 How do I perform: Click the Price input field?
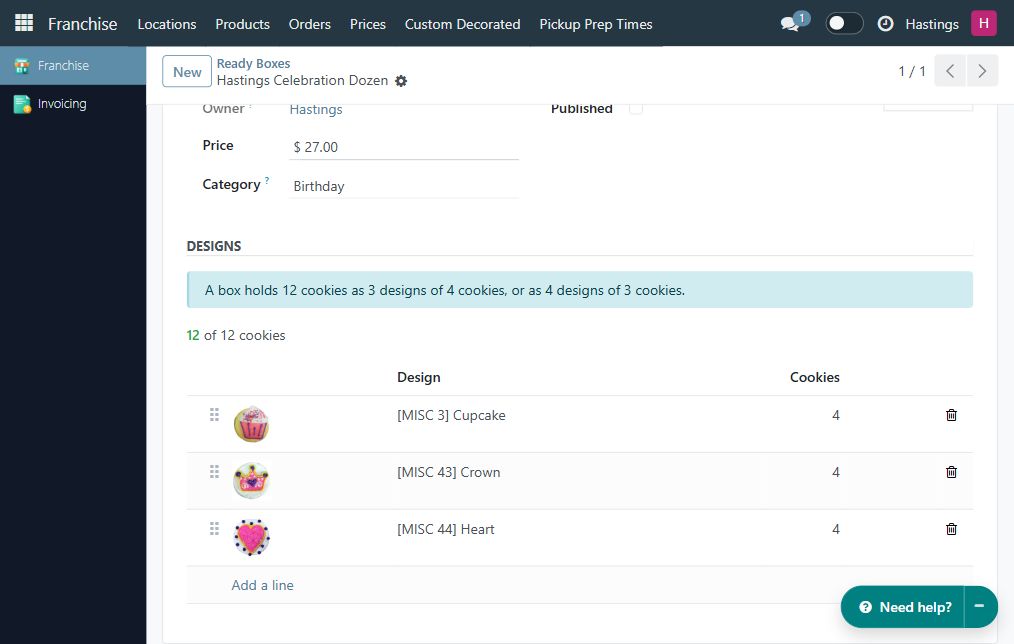point(404,147)
